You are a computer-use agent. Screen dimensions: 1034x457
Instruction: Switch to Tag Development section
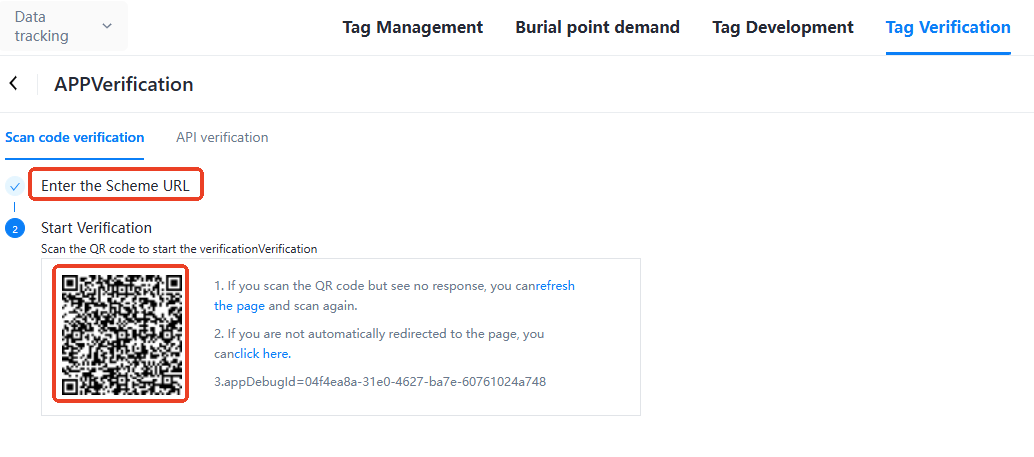pos(782,27)
